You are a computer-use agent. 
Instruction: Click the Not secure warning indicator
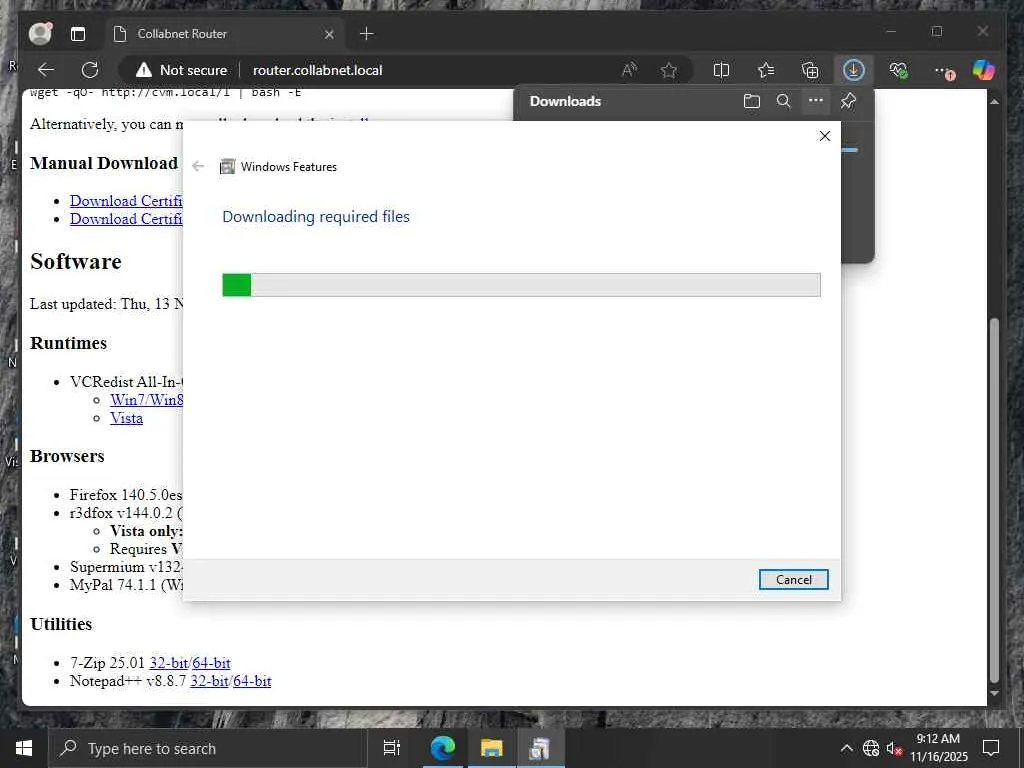coord(181,70)
